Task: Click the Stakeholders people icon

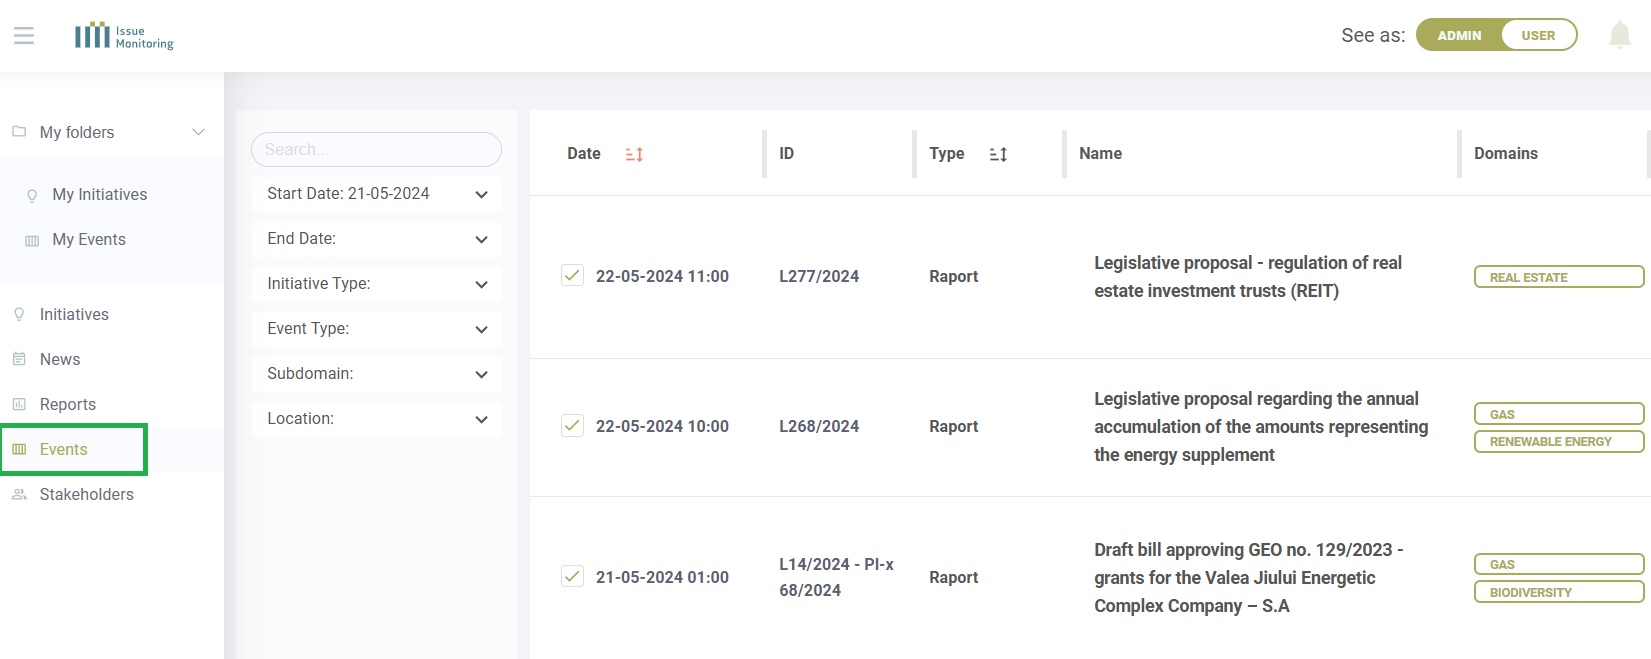Action: 19,494
